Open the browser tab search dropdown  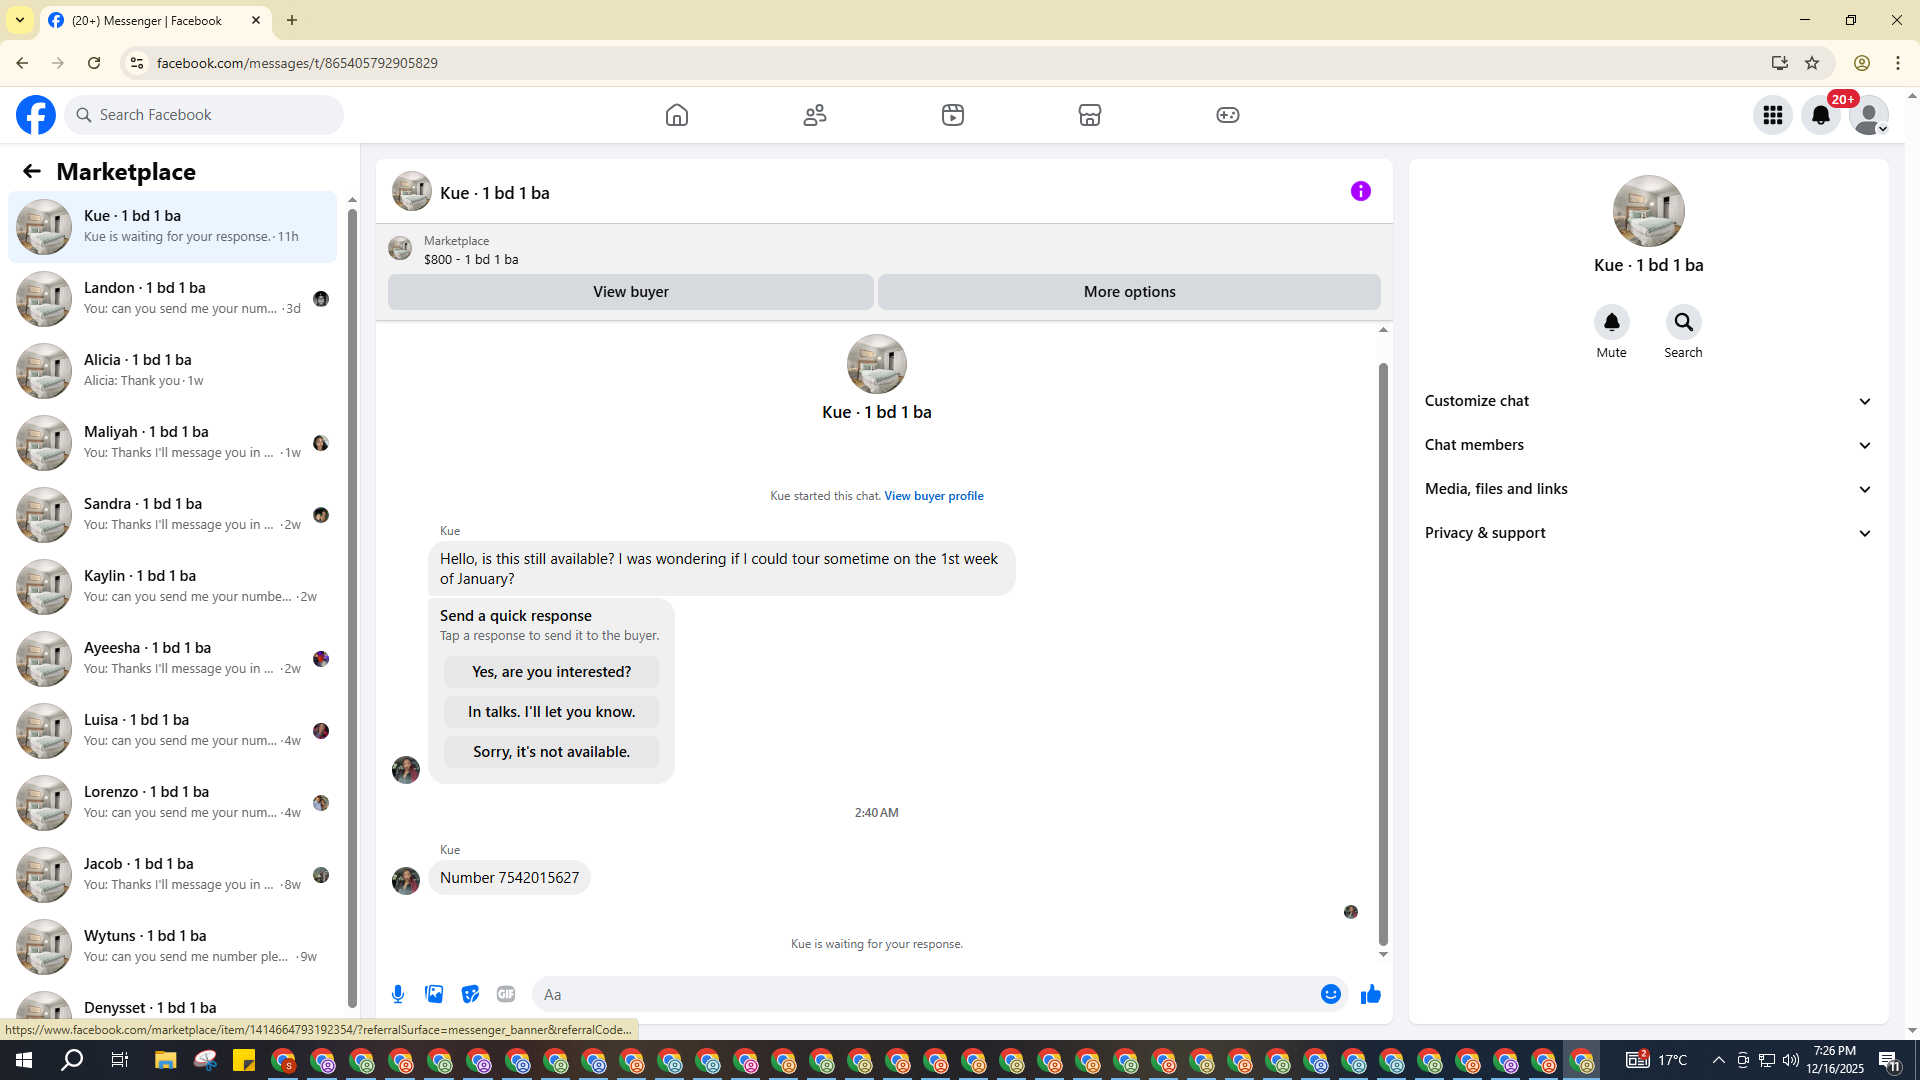[20, 20]
